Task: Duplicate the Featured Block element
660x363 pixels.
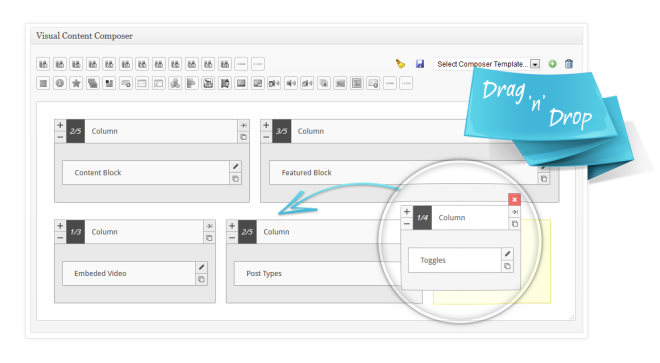Action: (x=544, y=179)
